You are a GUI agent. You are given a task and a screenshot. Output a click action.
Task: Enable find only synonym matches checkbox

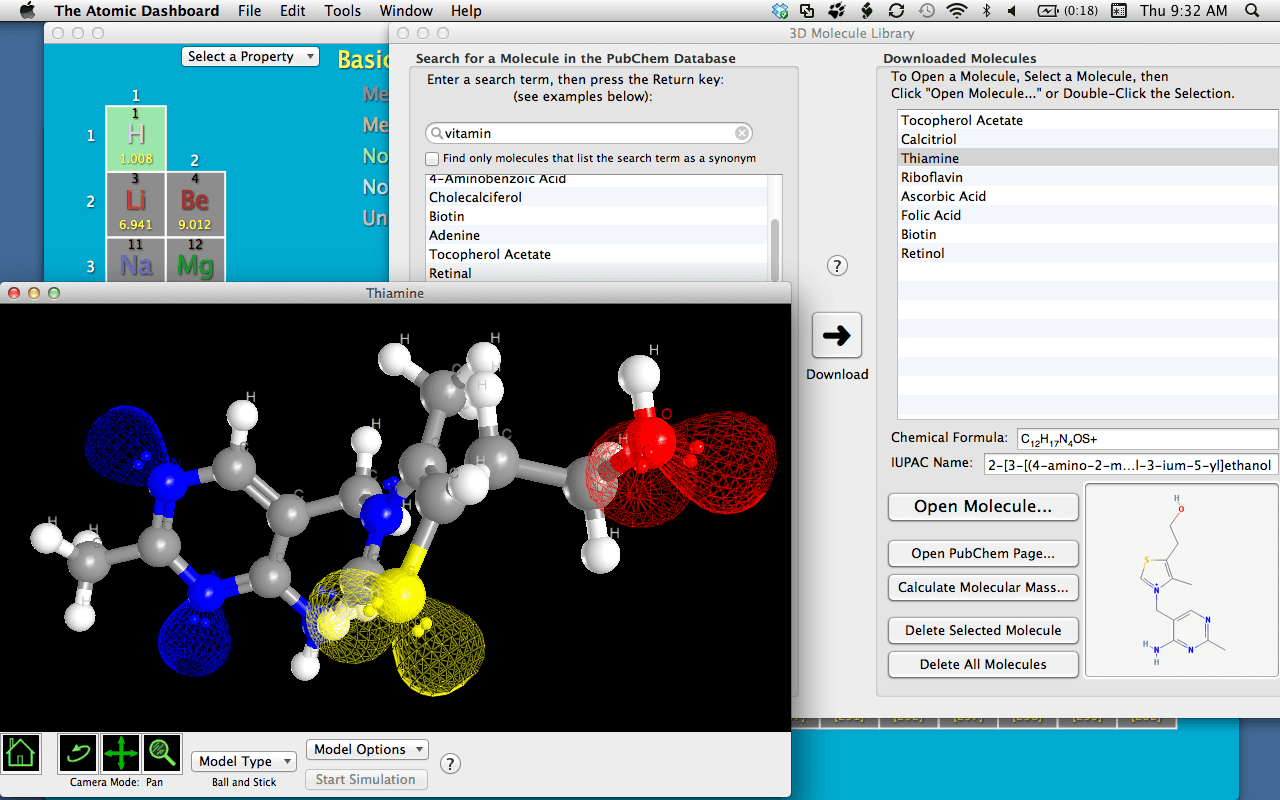pos(432,158)
